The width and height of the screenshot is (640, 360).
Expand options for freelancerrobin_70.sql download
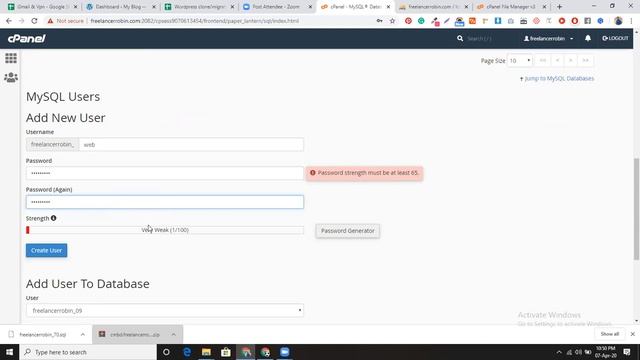(83, 335)
